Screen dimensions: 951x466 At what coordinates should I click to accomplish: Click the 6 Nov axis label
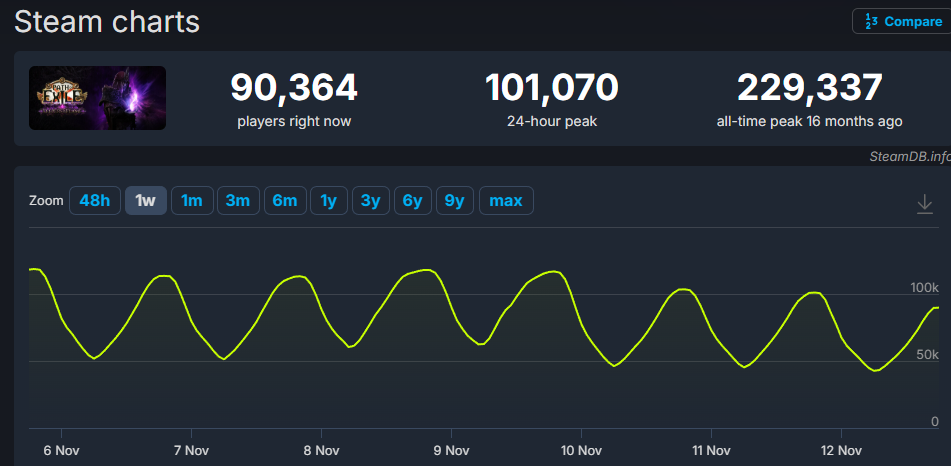pos(62,451)
